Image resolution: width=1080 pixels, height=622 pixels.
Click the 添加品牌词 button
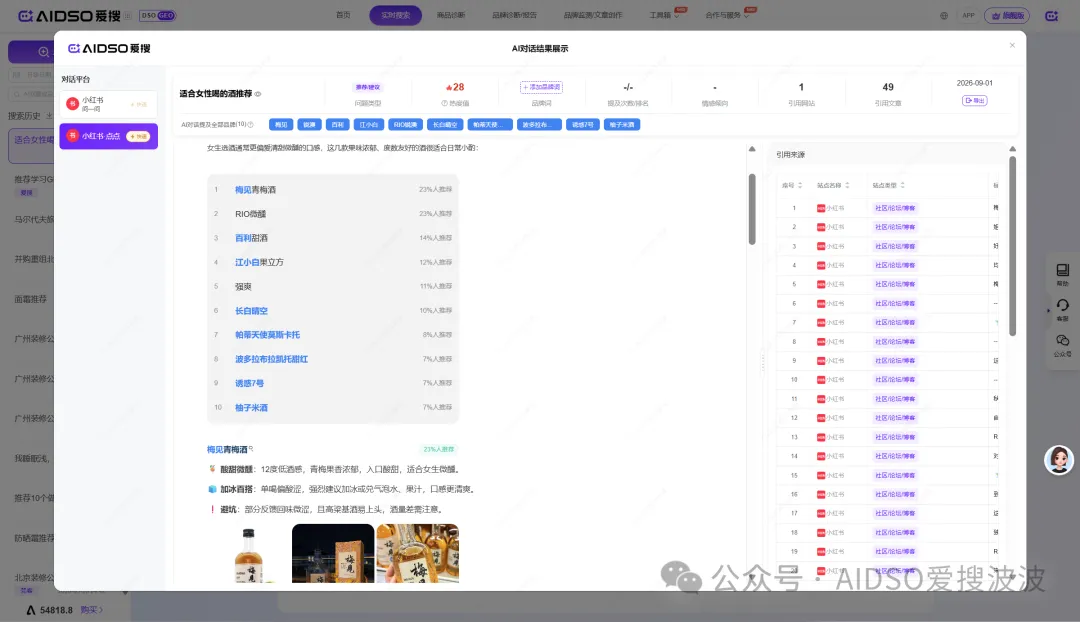(x=541, y=87)
